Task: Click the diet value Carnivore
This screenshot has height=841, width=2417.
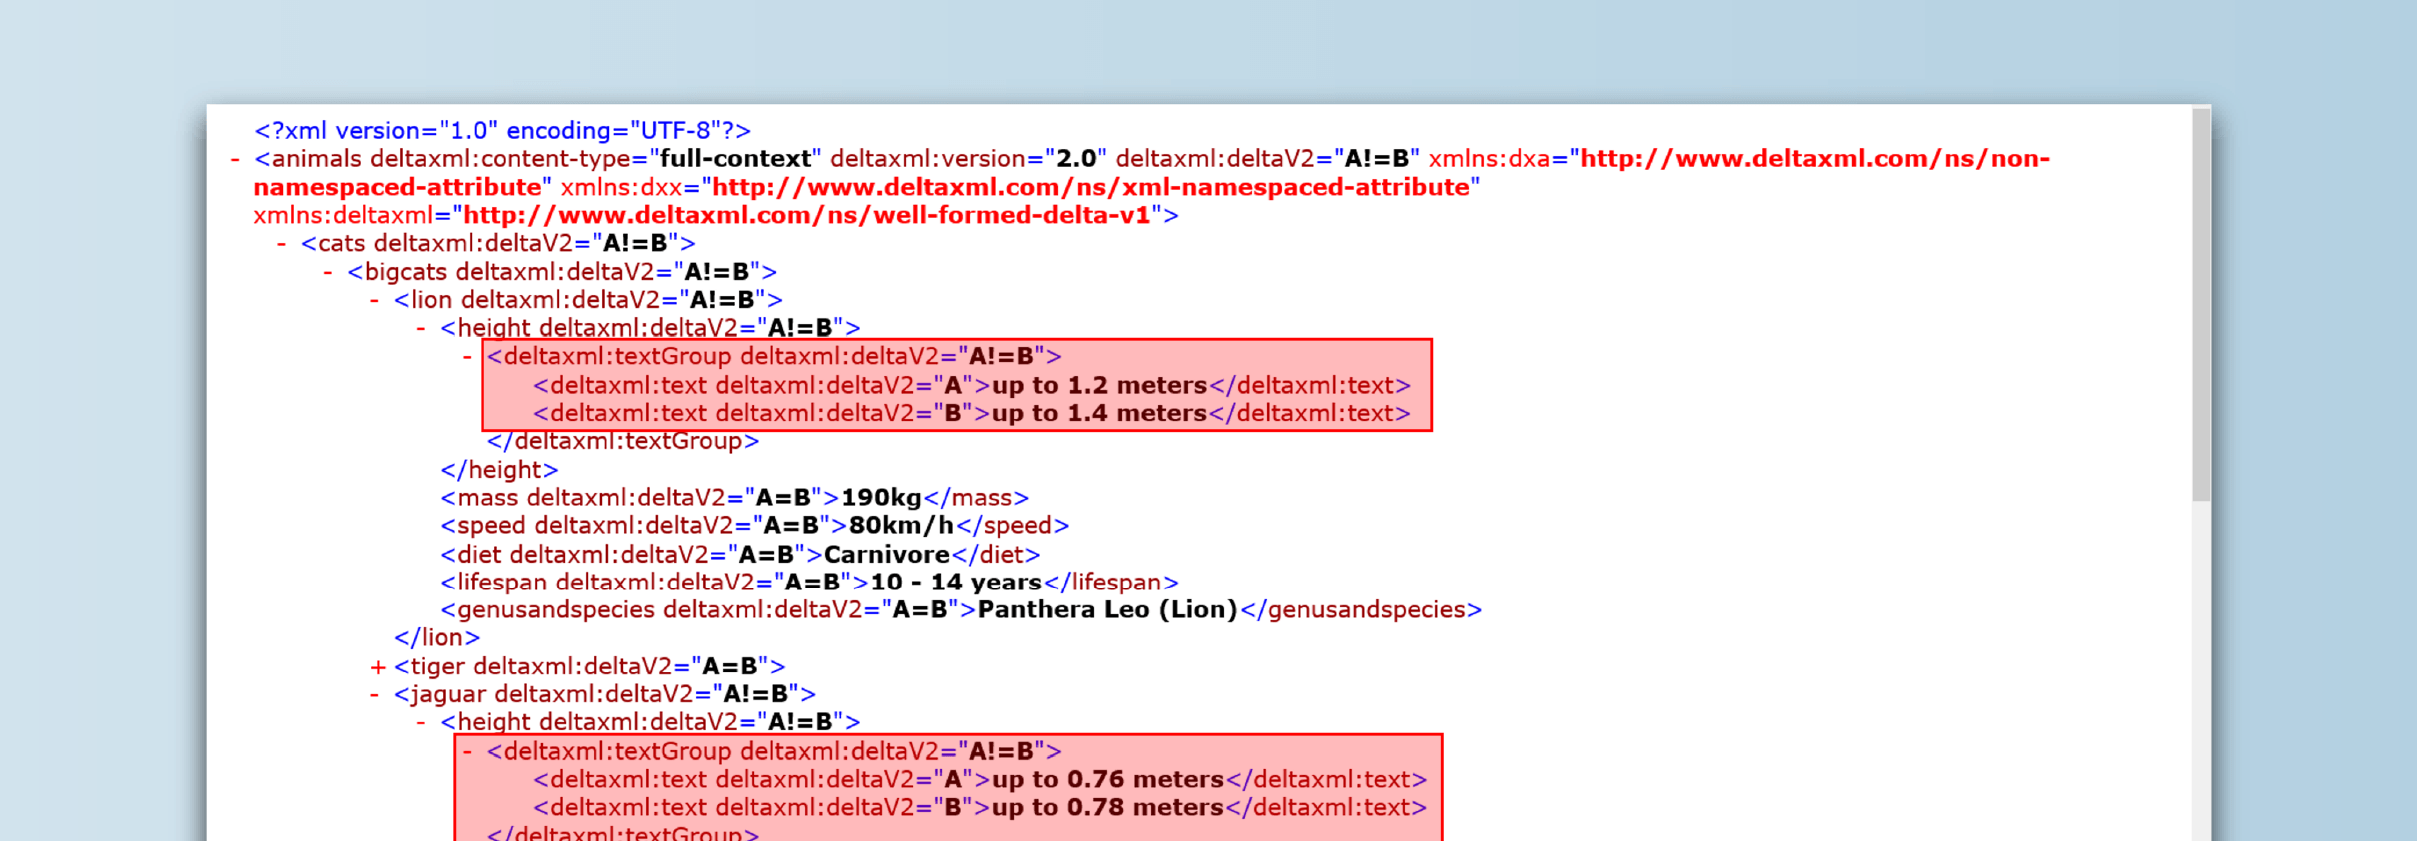Action: point(886,555)
